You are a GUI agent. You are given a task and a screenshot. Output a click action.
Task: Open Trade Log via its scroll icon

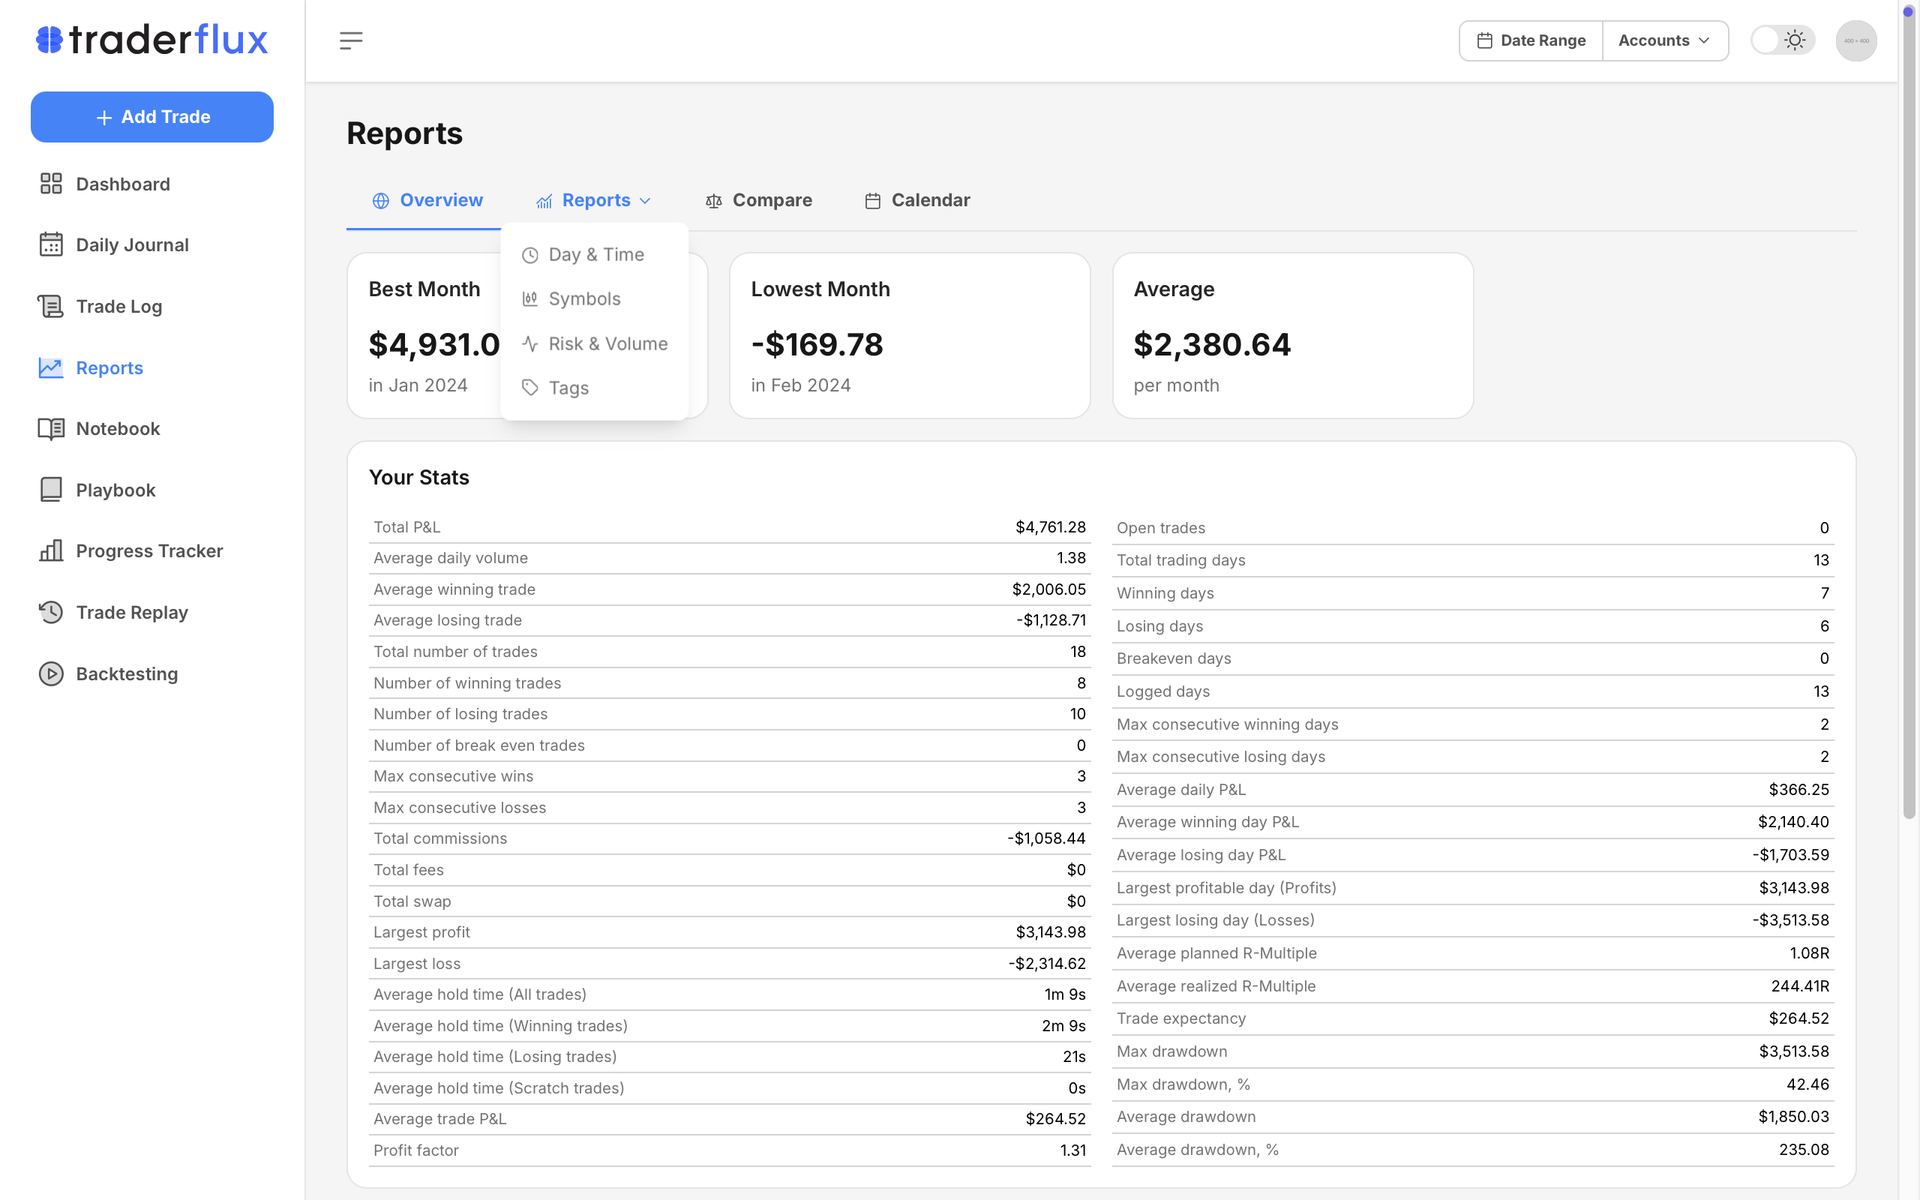pos(51,306)
